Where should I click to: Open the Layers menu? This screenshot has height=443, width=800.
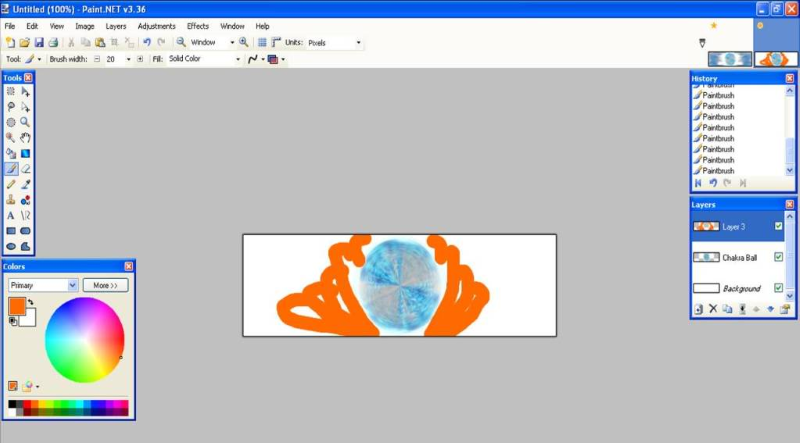pos(116,26)
